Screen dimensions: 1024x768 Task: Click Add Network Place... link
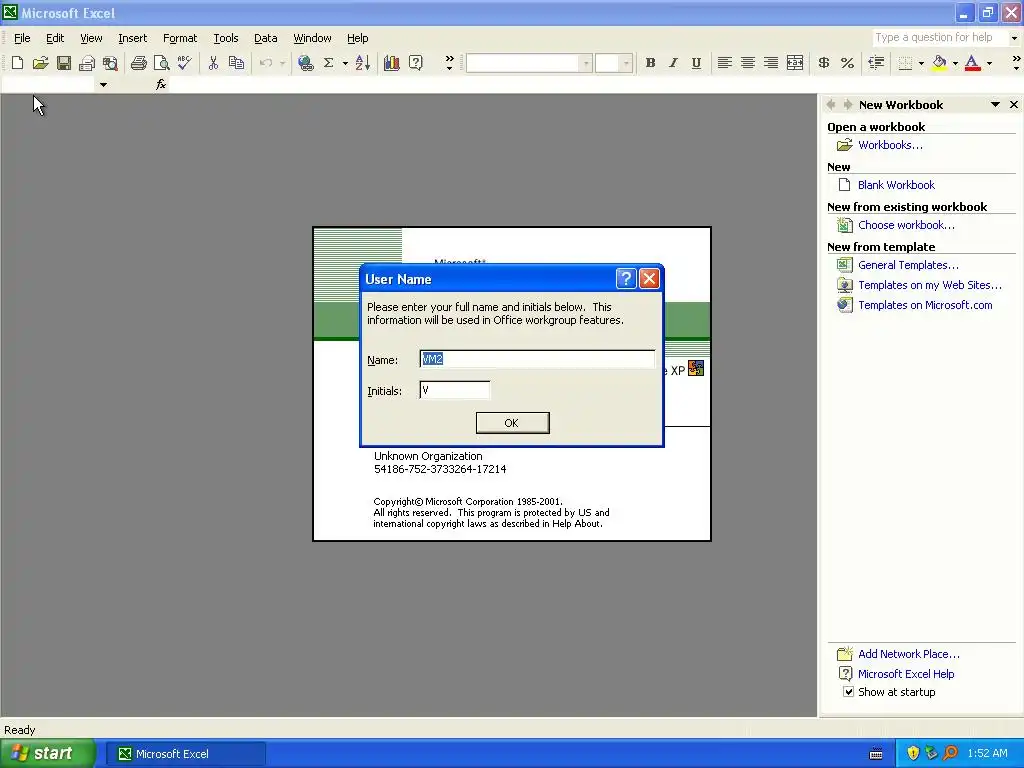tap(908, 654)
